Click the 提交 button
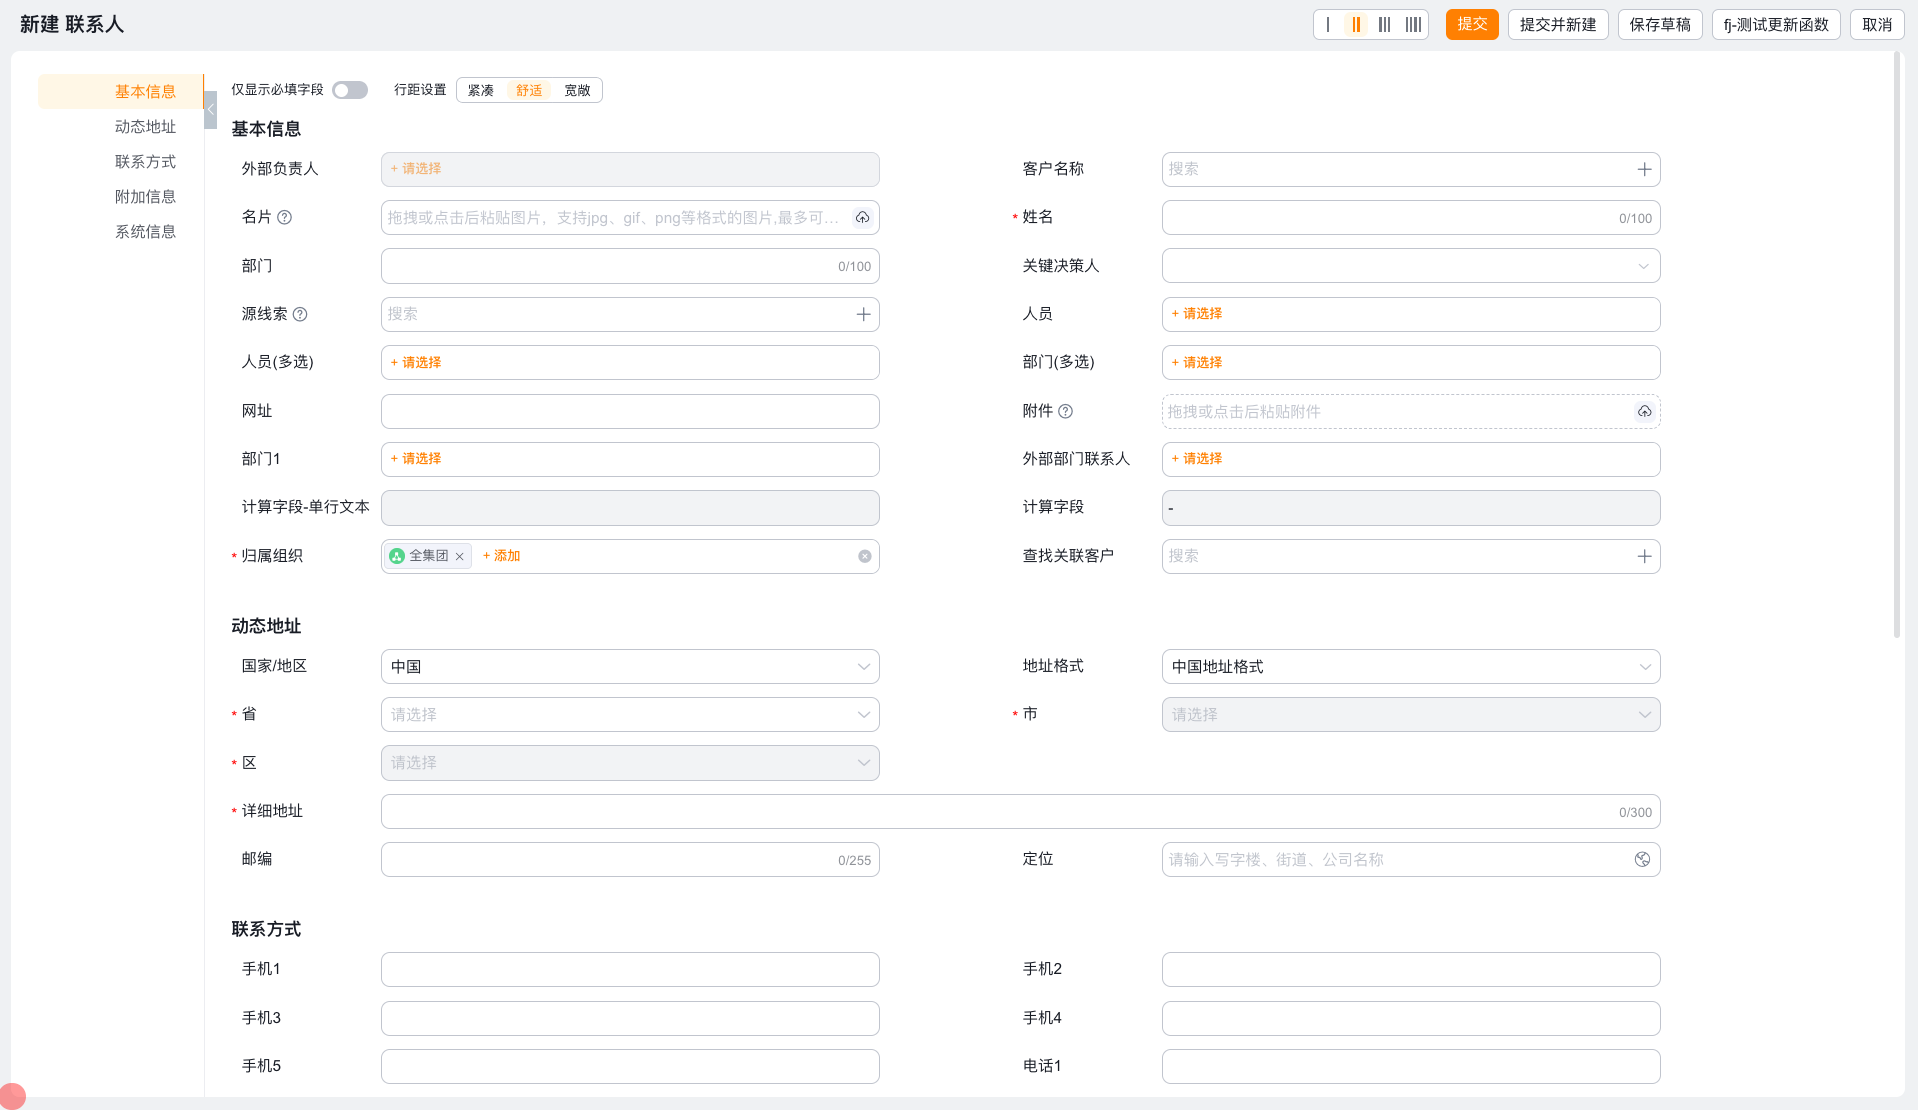The width and height of the screenshot is (1918, 1110). pos(1472,25)
